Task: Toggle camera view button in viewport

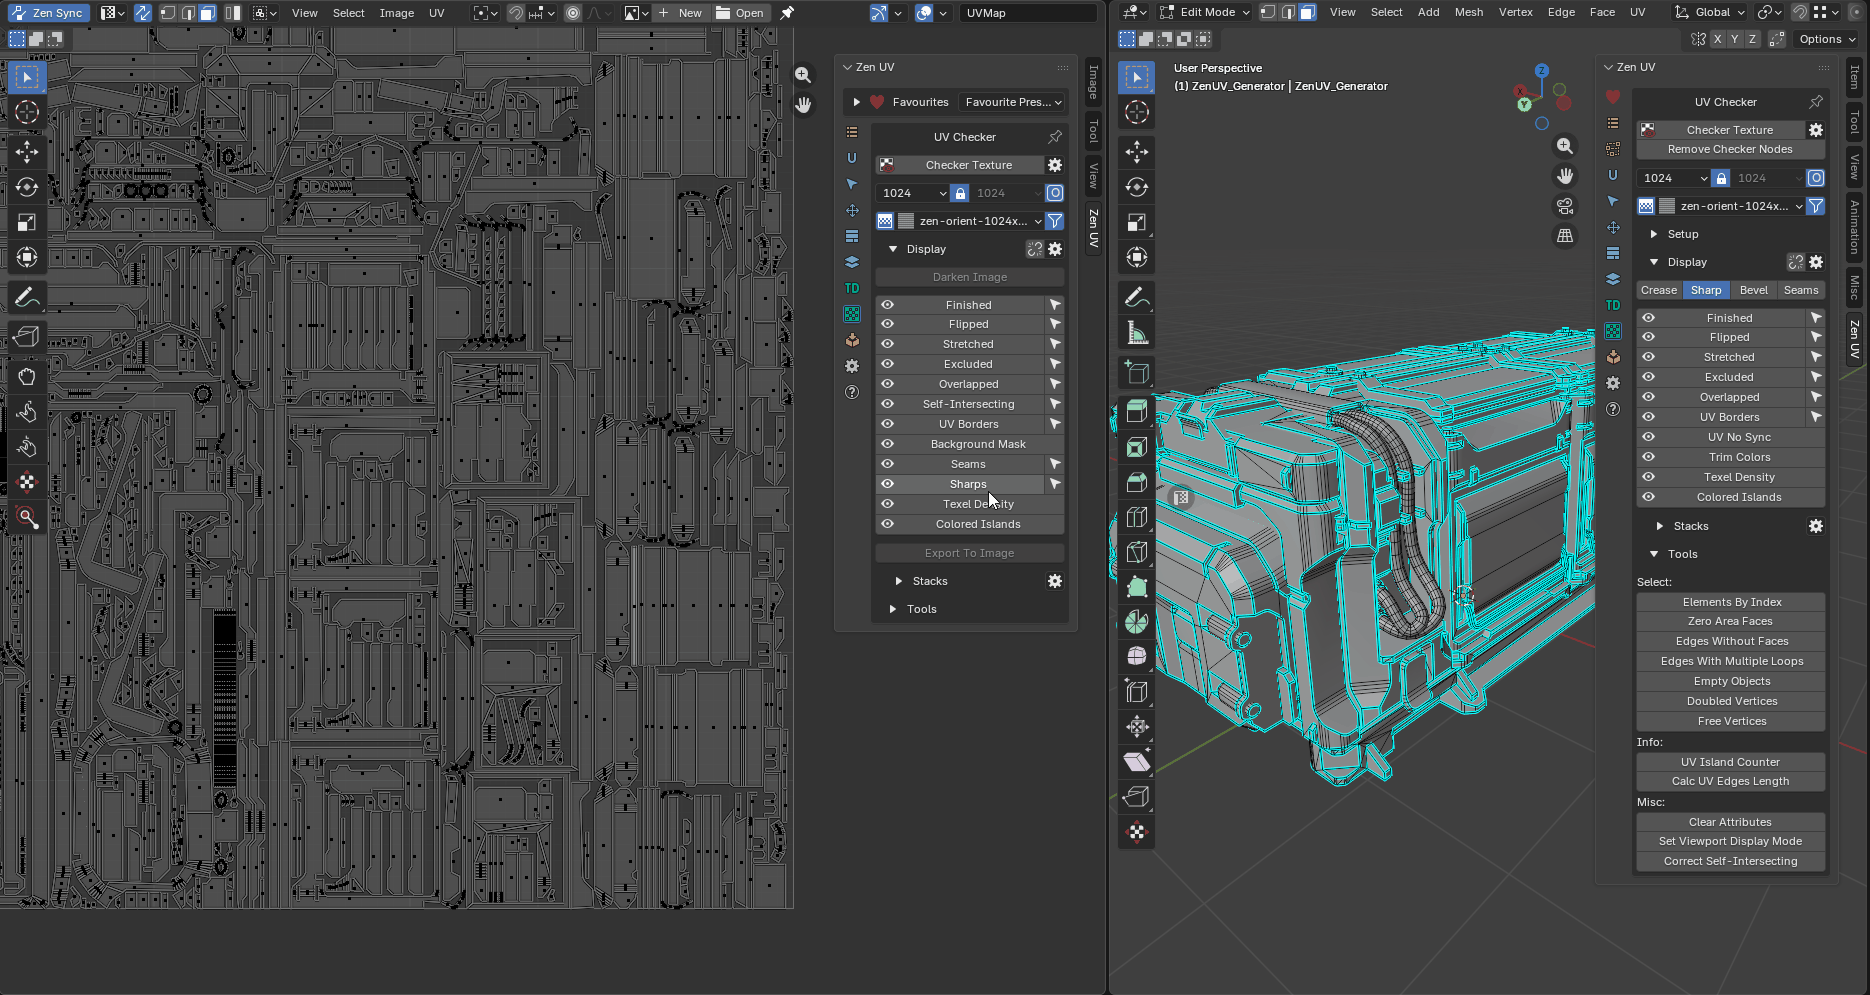Action: 1565,206
